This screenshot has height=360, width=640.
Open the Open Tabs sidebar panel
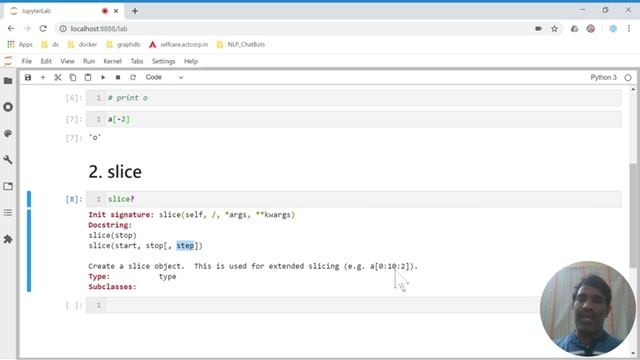(x=8, y=186)
